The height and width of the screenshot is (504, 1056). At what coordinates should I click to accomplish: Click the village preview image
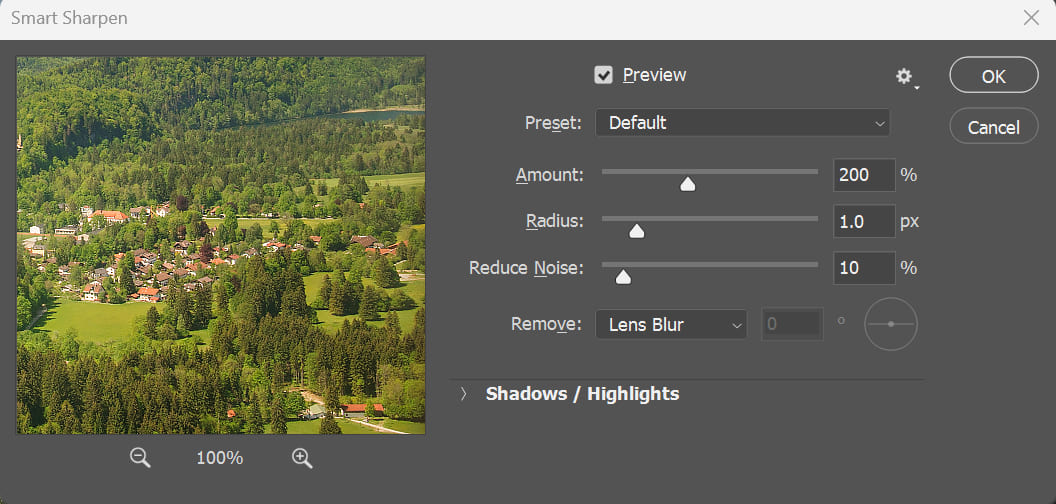(221, 245)
